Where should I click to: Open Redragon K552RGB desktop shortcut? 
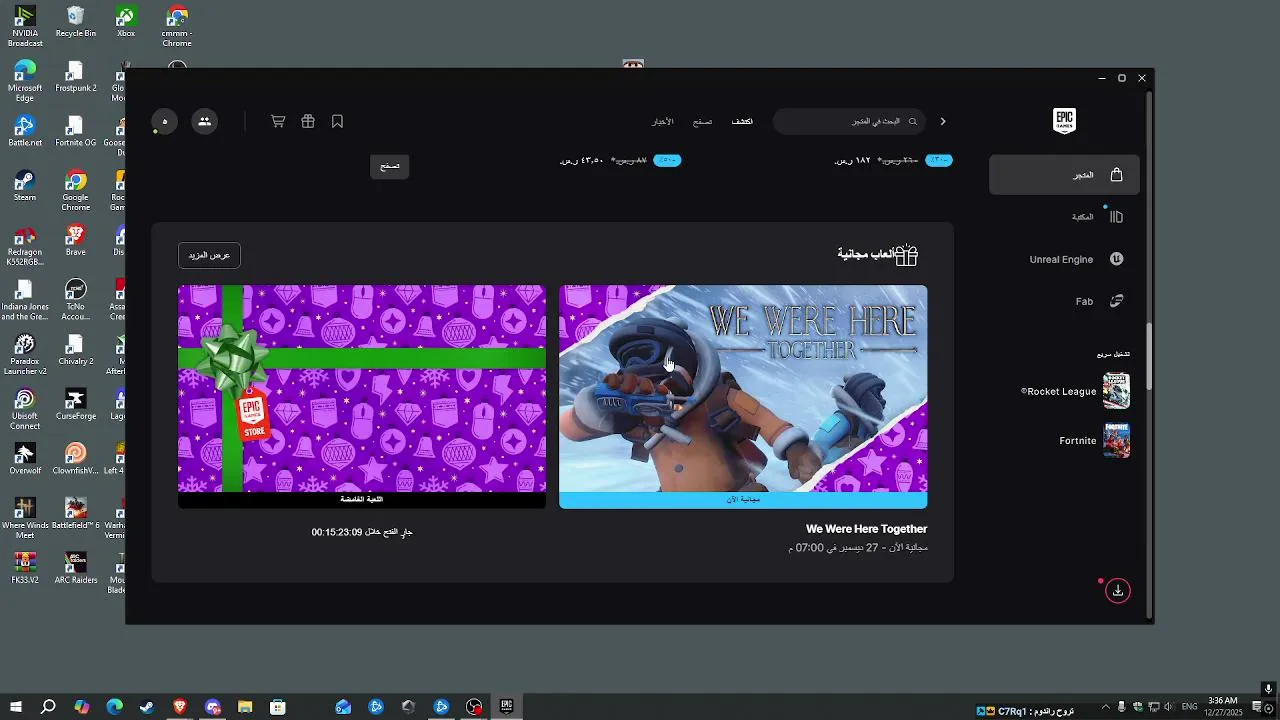click(x=25, y=246)
